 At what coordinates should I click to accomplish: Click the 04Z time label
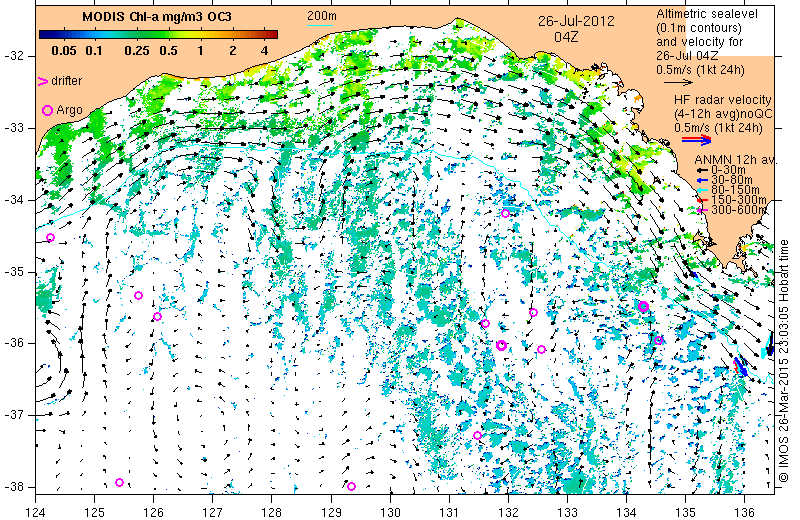[x=566, y=37]
